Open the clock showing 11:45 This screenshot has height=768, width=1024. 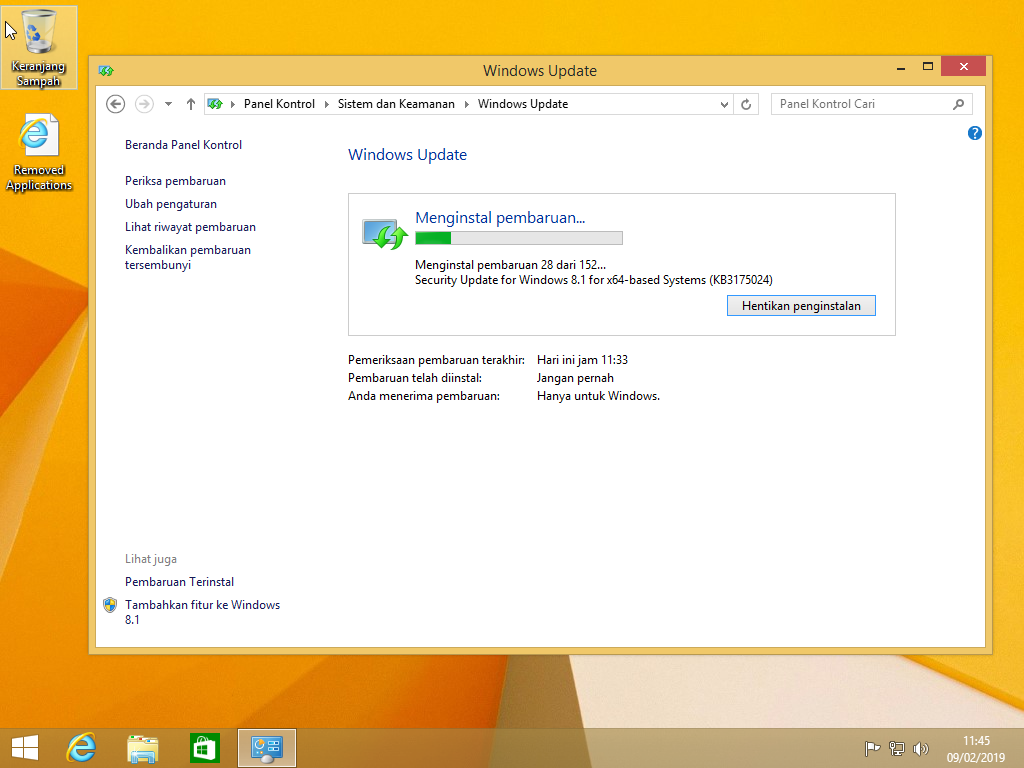pyautogui.click(x=976, y=748)
